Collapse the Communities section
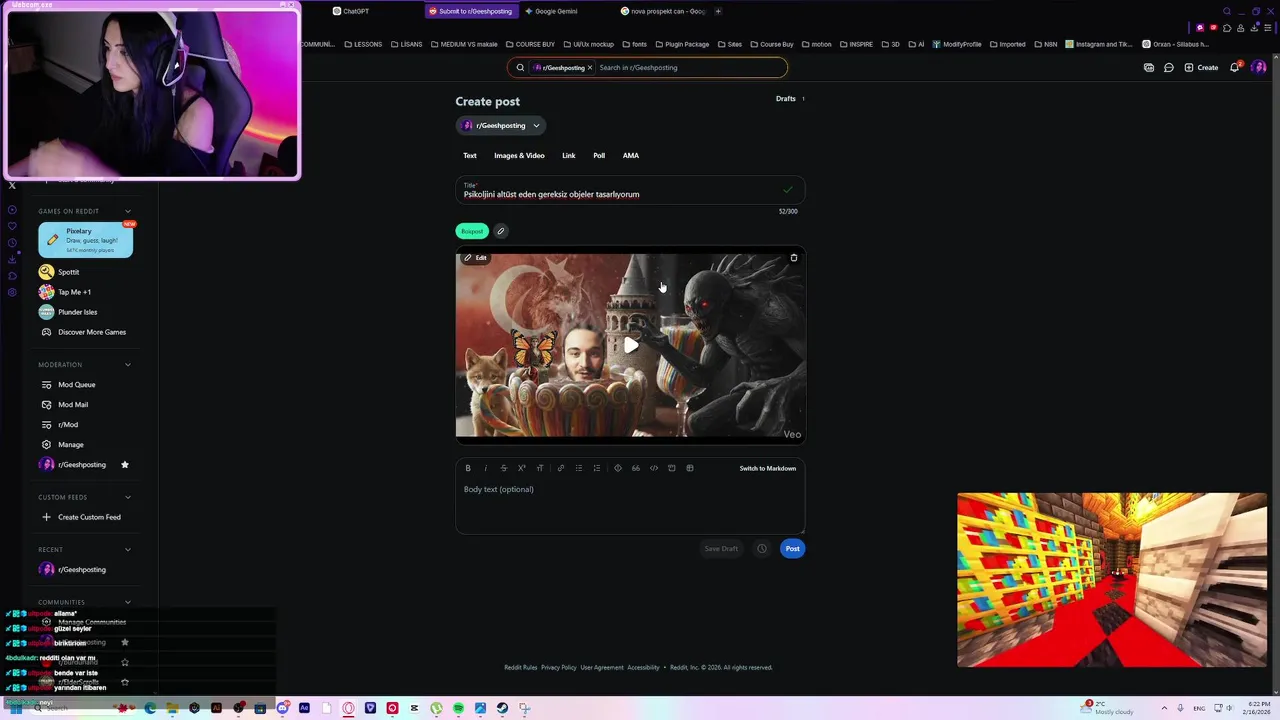This screenshot has width=1280, height=720. [128, 602]
